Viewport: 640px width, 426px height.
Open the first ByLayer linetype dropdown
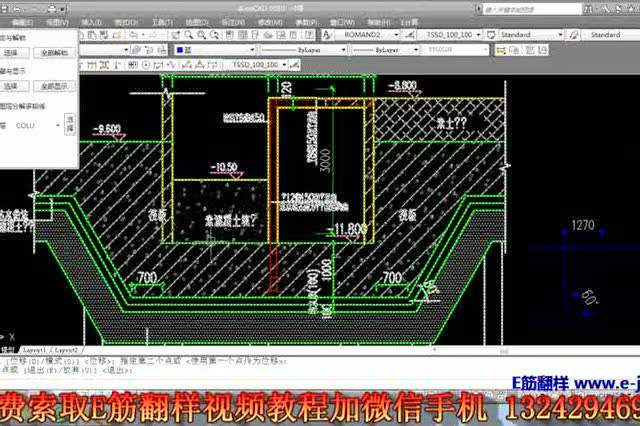click(x=343, y=50)
